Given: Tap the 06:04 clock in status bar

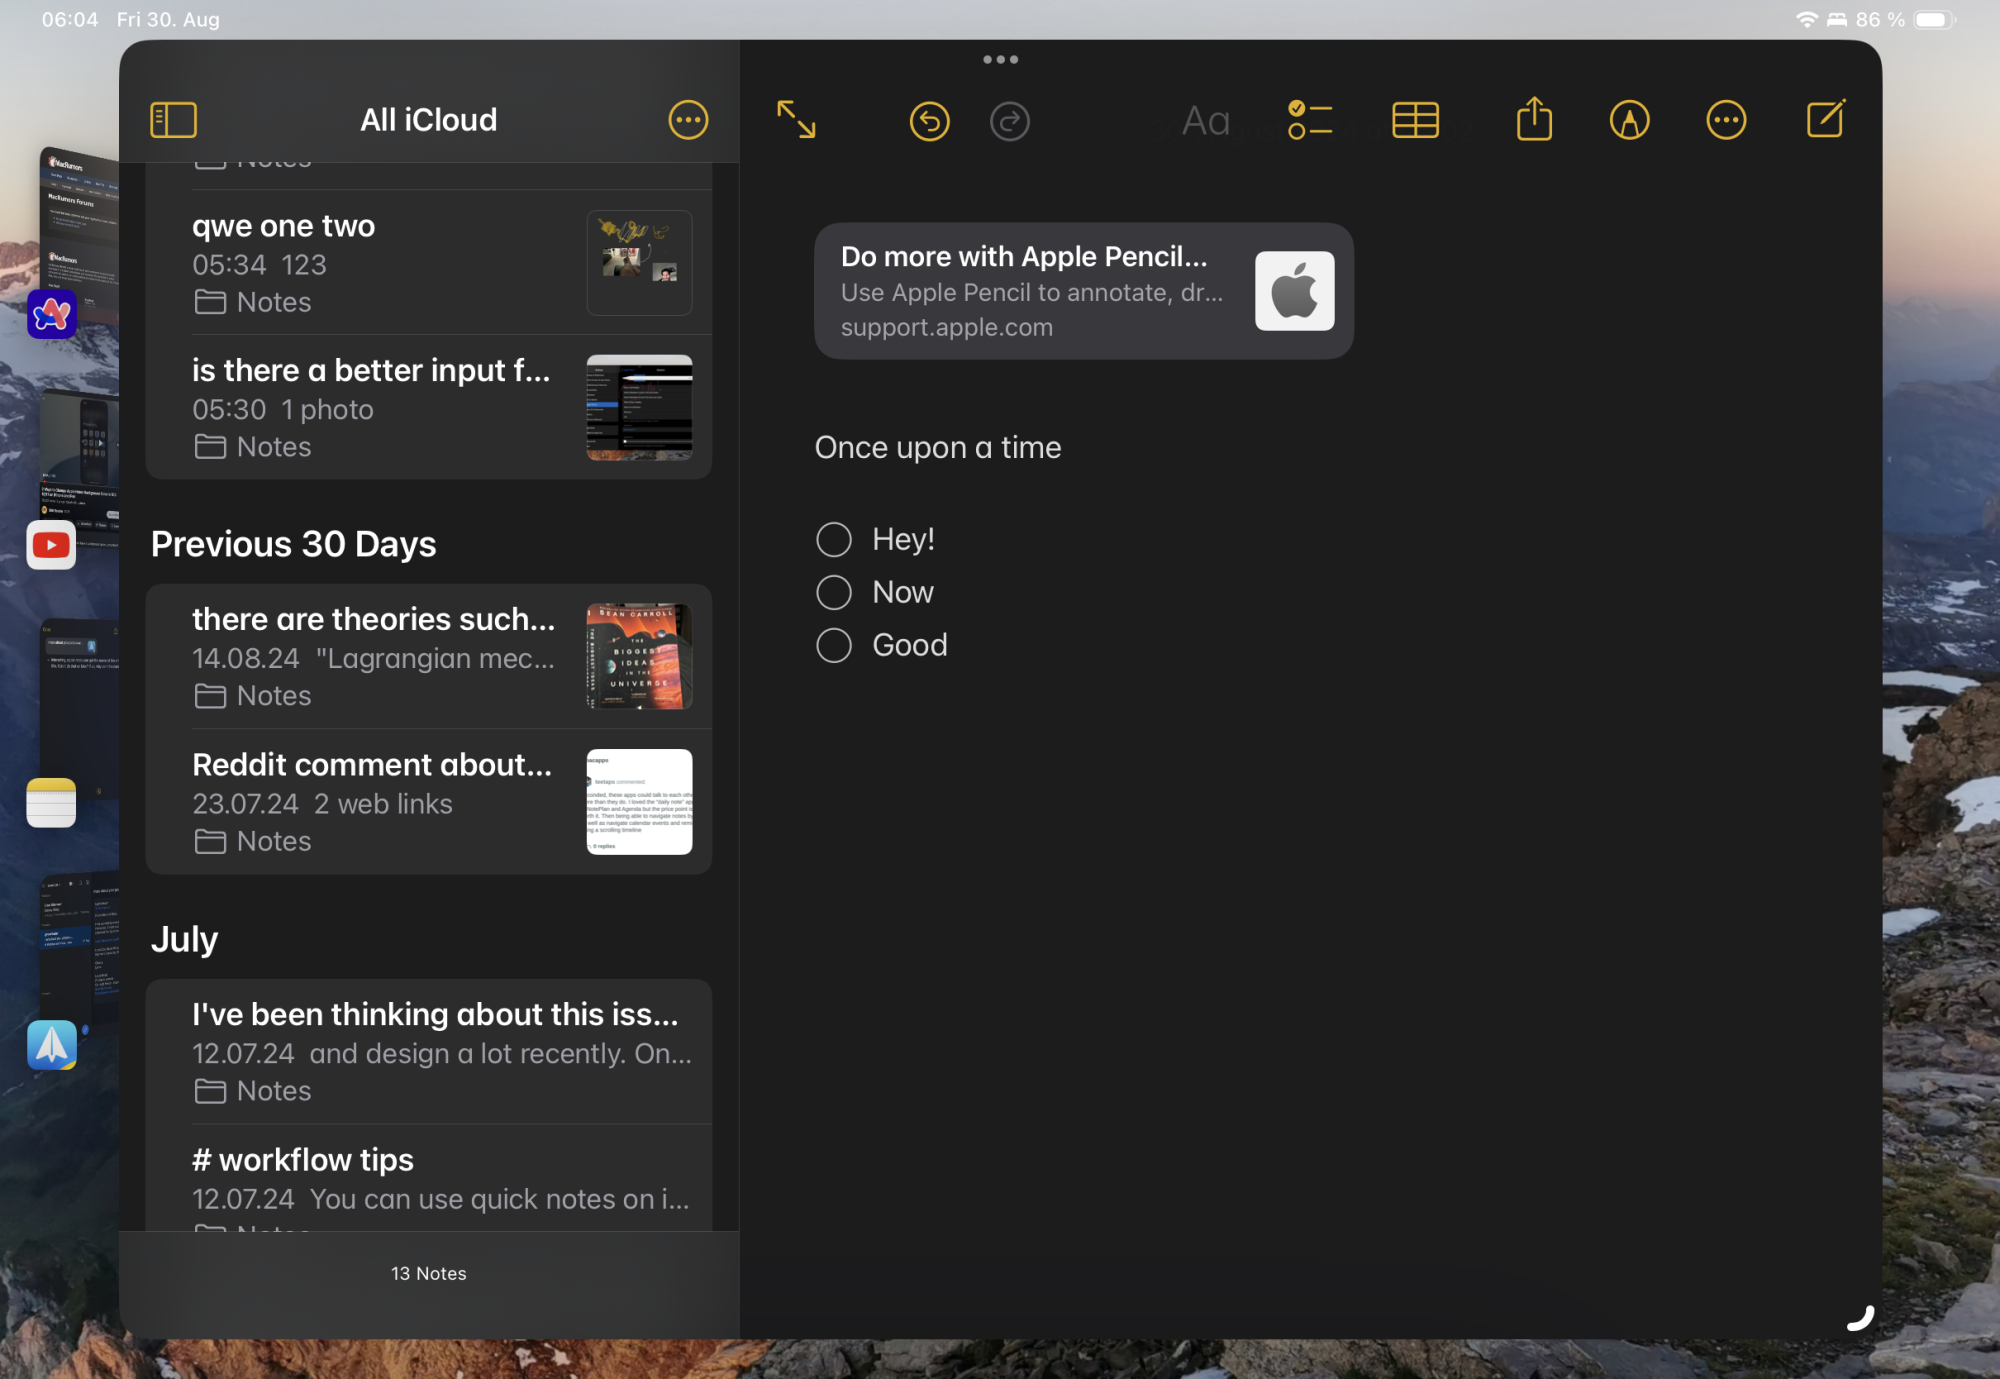Looking at the screenshot, I should click(69, 20).
